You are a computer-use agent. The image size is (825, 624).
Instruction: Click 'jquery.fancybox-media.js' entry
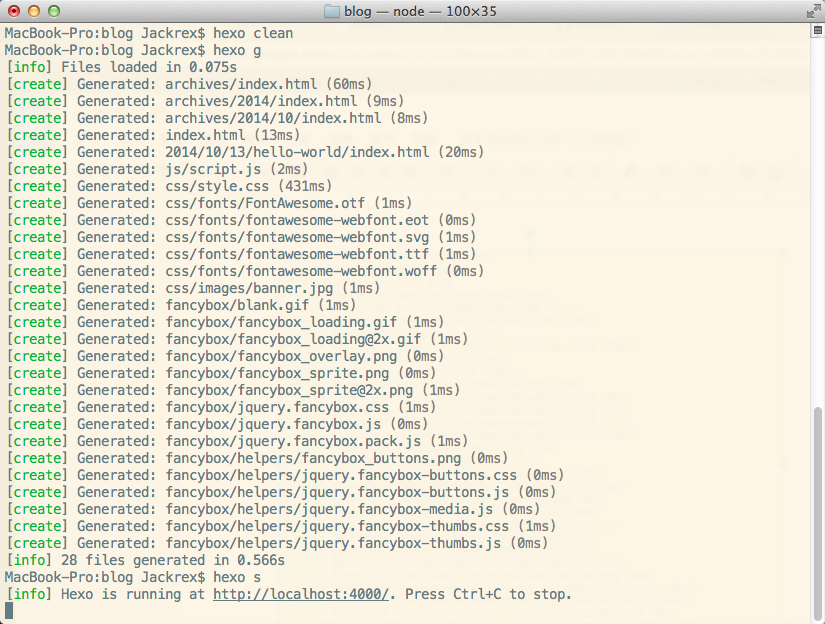coord(397,509)
